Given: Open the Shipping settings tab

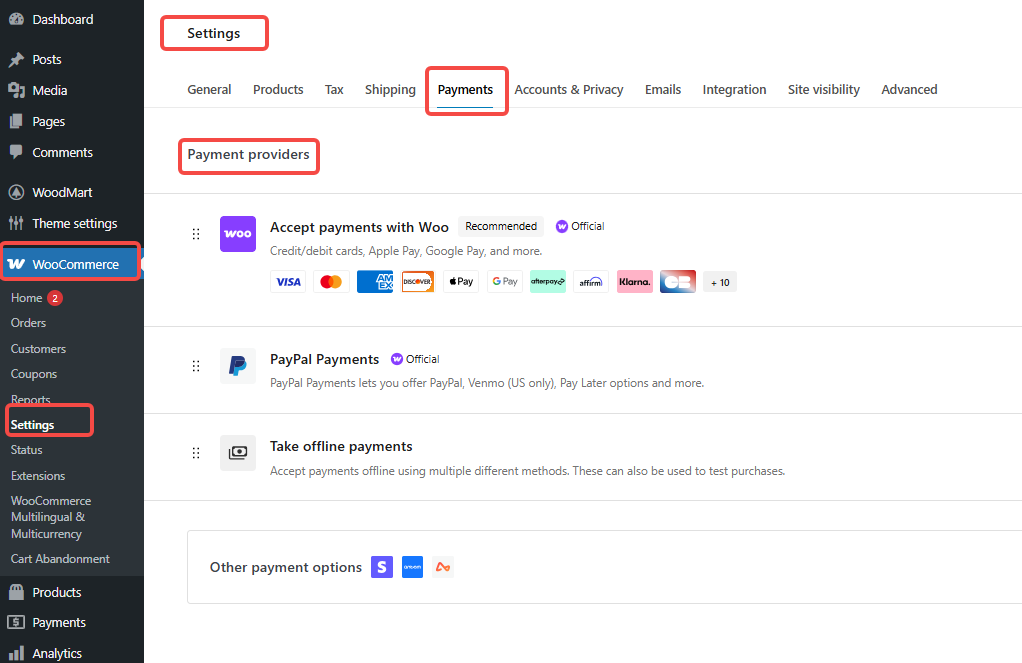Looking at the screenshot, I should (390, 89).
